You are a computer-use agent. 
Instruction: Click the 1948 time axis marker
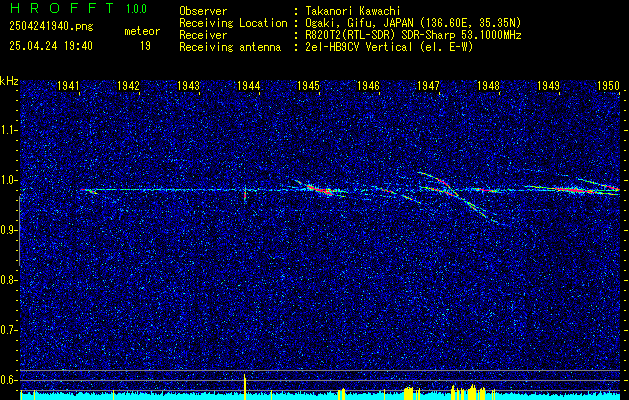[489, 85]
